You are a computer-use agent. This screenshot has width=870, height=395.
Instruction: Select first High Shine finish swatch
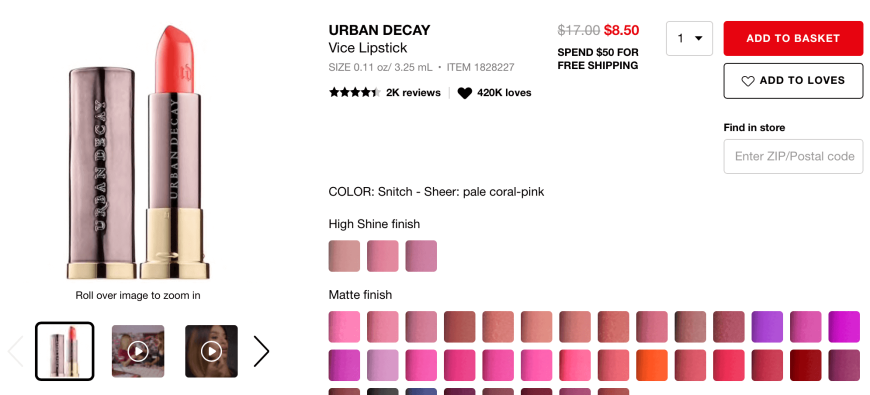click(x=344, y=256)
